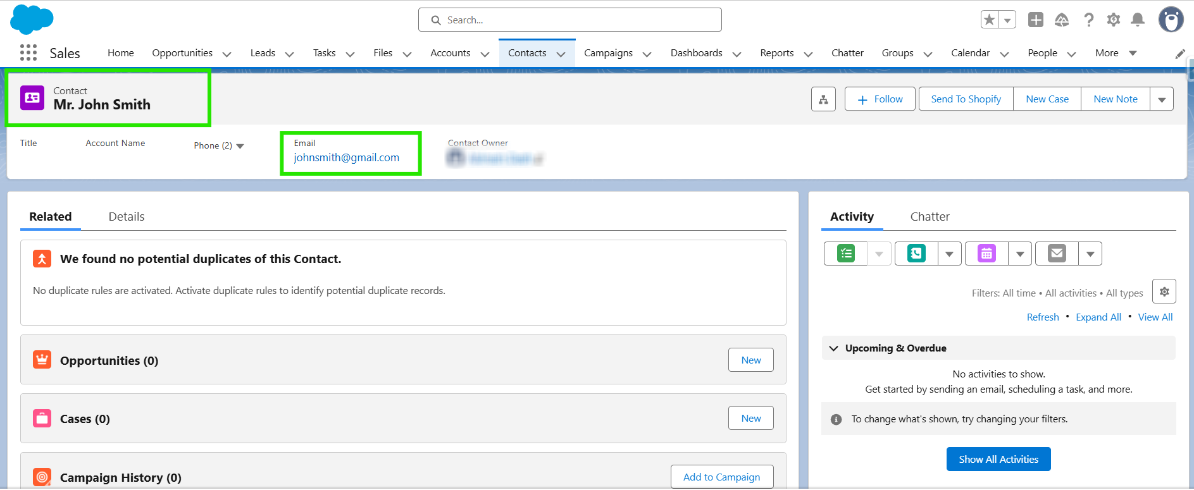Open the favorites star icon

(989, 20)
